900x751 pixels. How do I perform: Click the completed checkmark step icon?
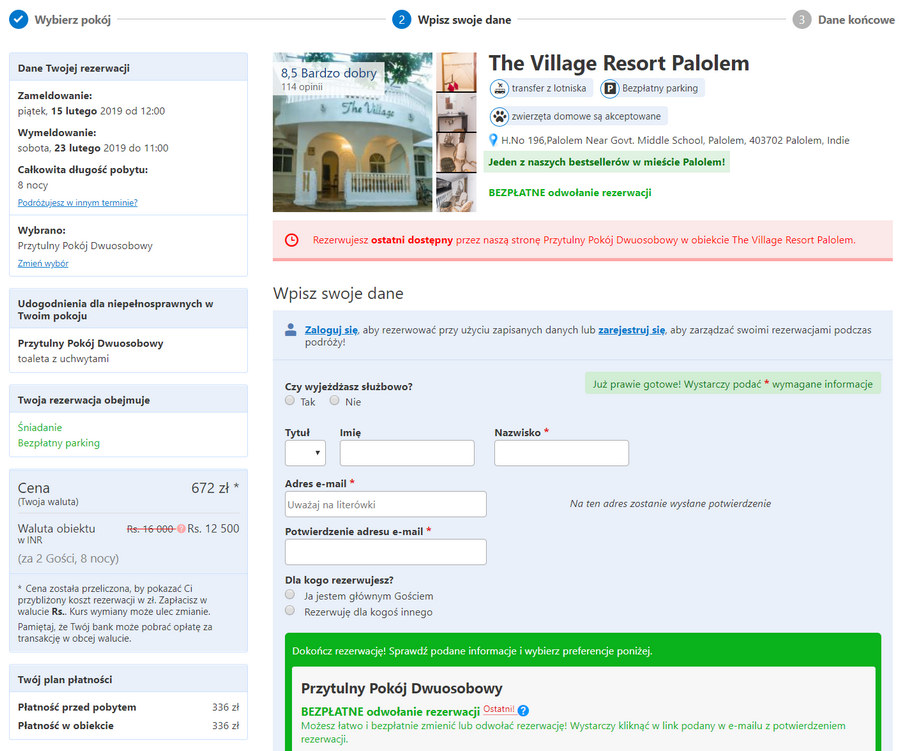coord(18,20)
